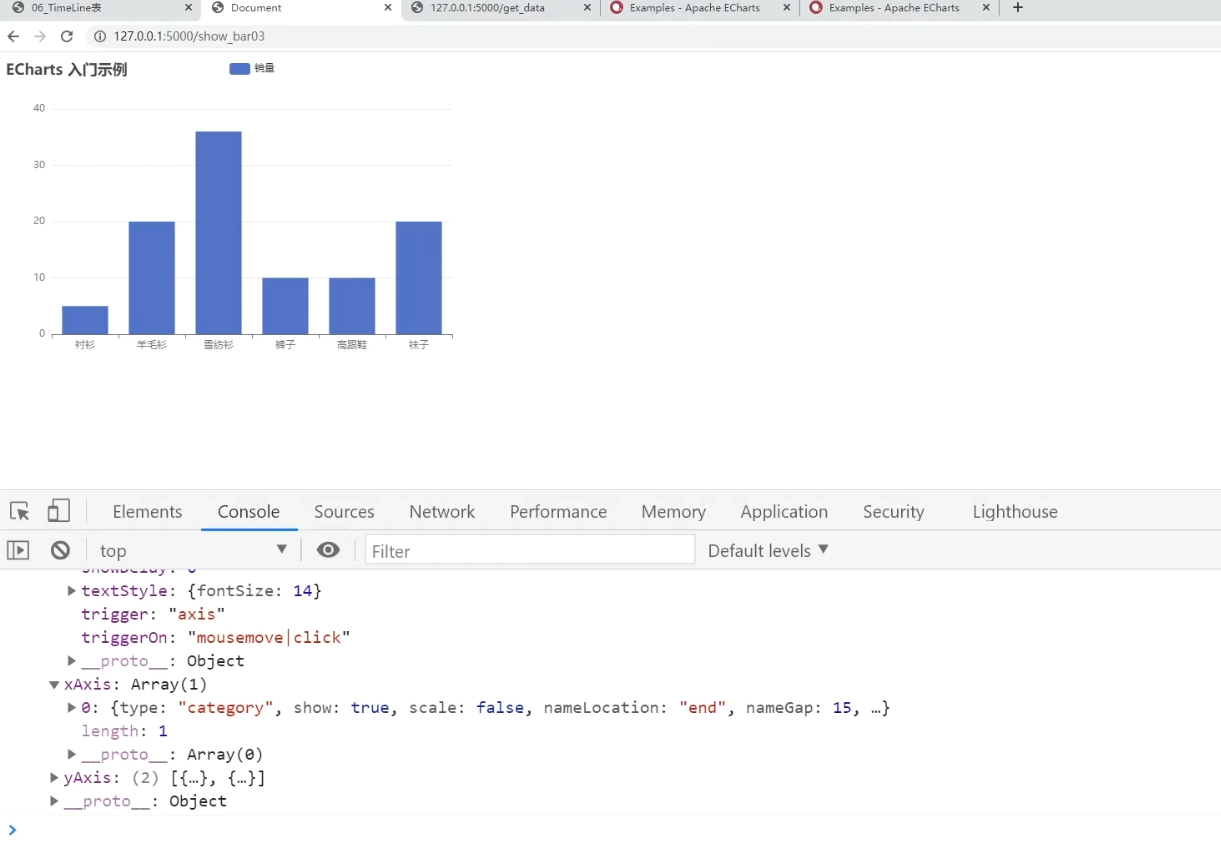The width and height of the screenshot is (1221, 855).
Task: Close the 127.0.0.1:5000/get_data tab
Action: [587, 7]
